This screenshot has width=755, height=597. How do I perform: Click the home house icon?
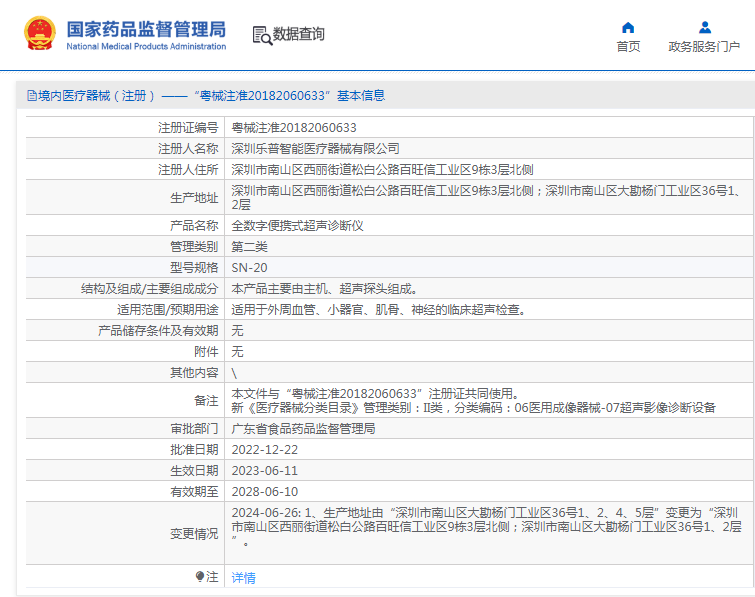tap(628, 27)
